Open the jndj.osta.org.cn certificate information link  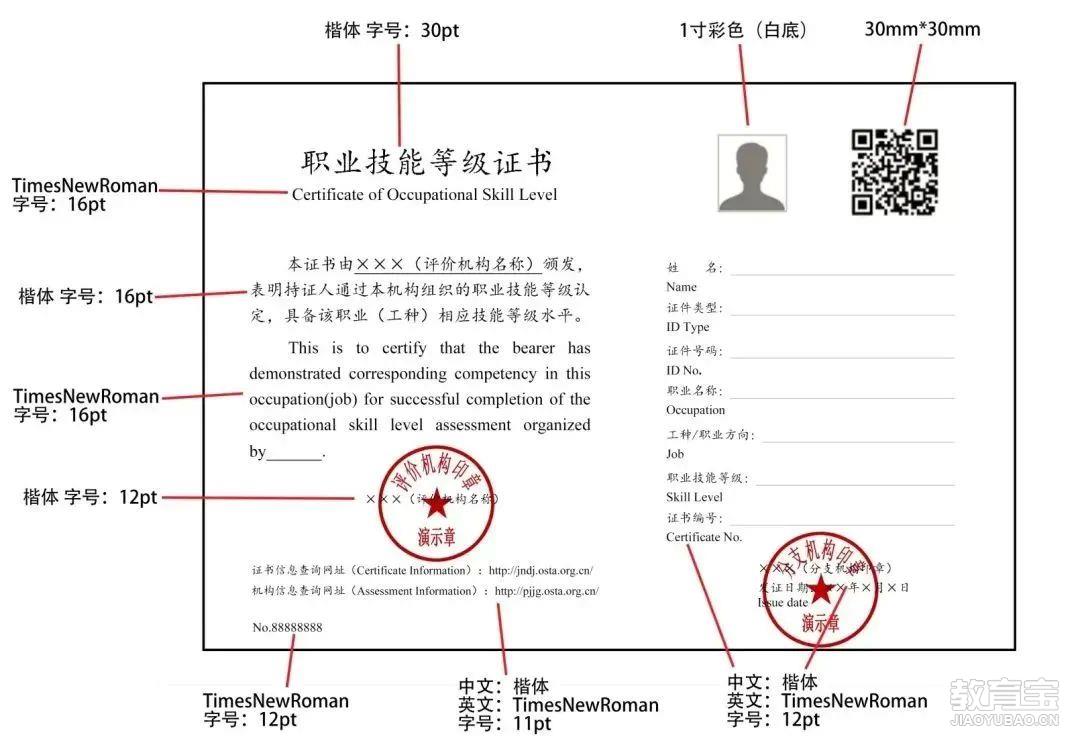pos(540,571)
